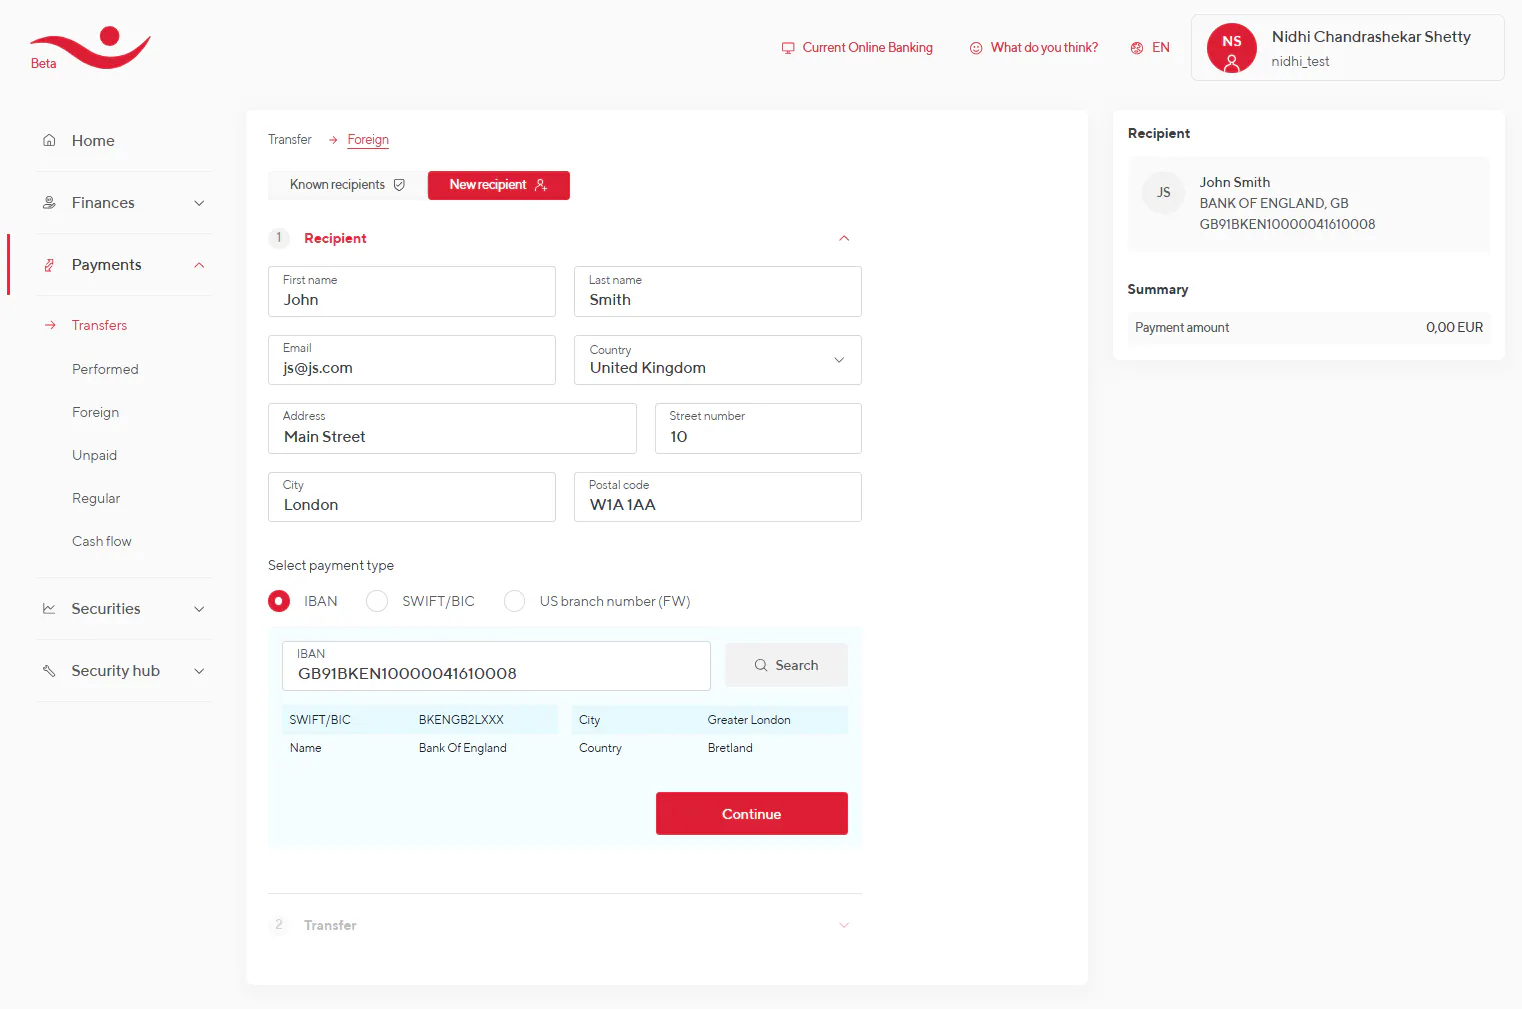This screenshot has width=1522, height=1009.
Task: Click the Continue button
Action: coord(752,814)
